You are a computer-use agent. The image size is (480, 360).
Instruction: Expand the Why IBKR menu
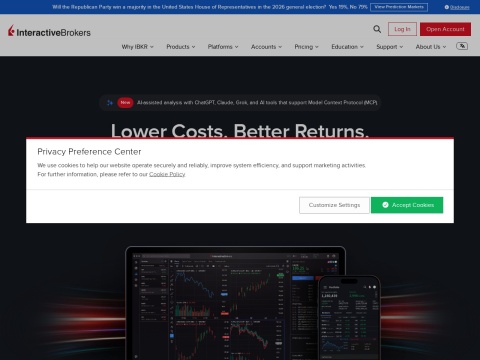click(x=137, y=47)
